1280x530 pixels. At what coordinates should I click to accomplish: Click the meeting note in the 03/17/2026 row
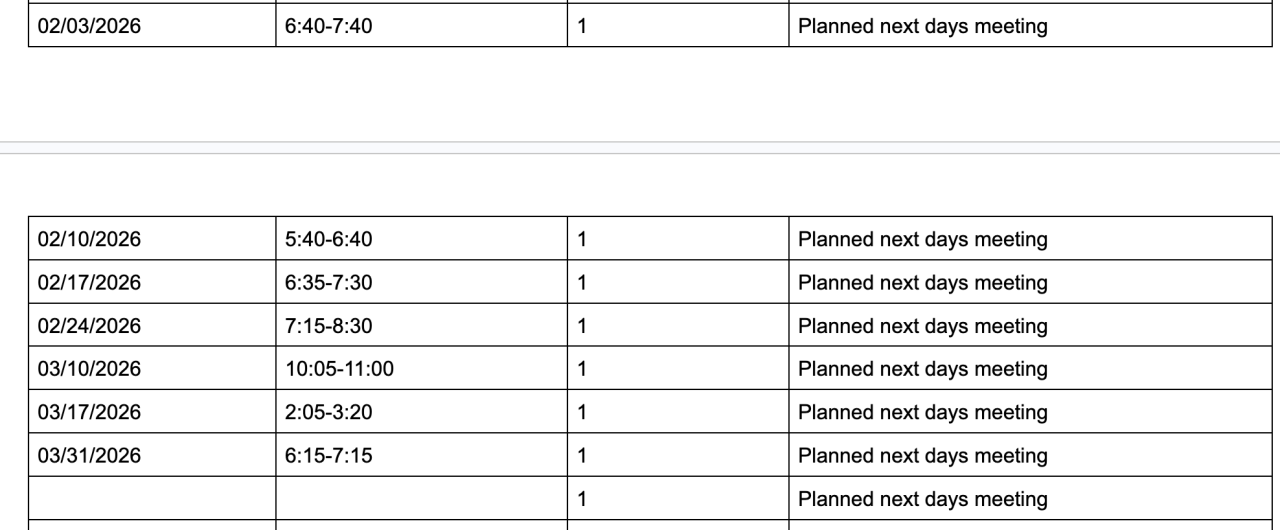pos(922,412)
